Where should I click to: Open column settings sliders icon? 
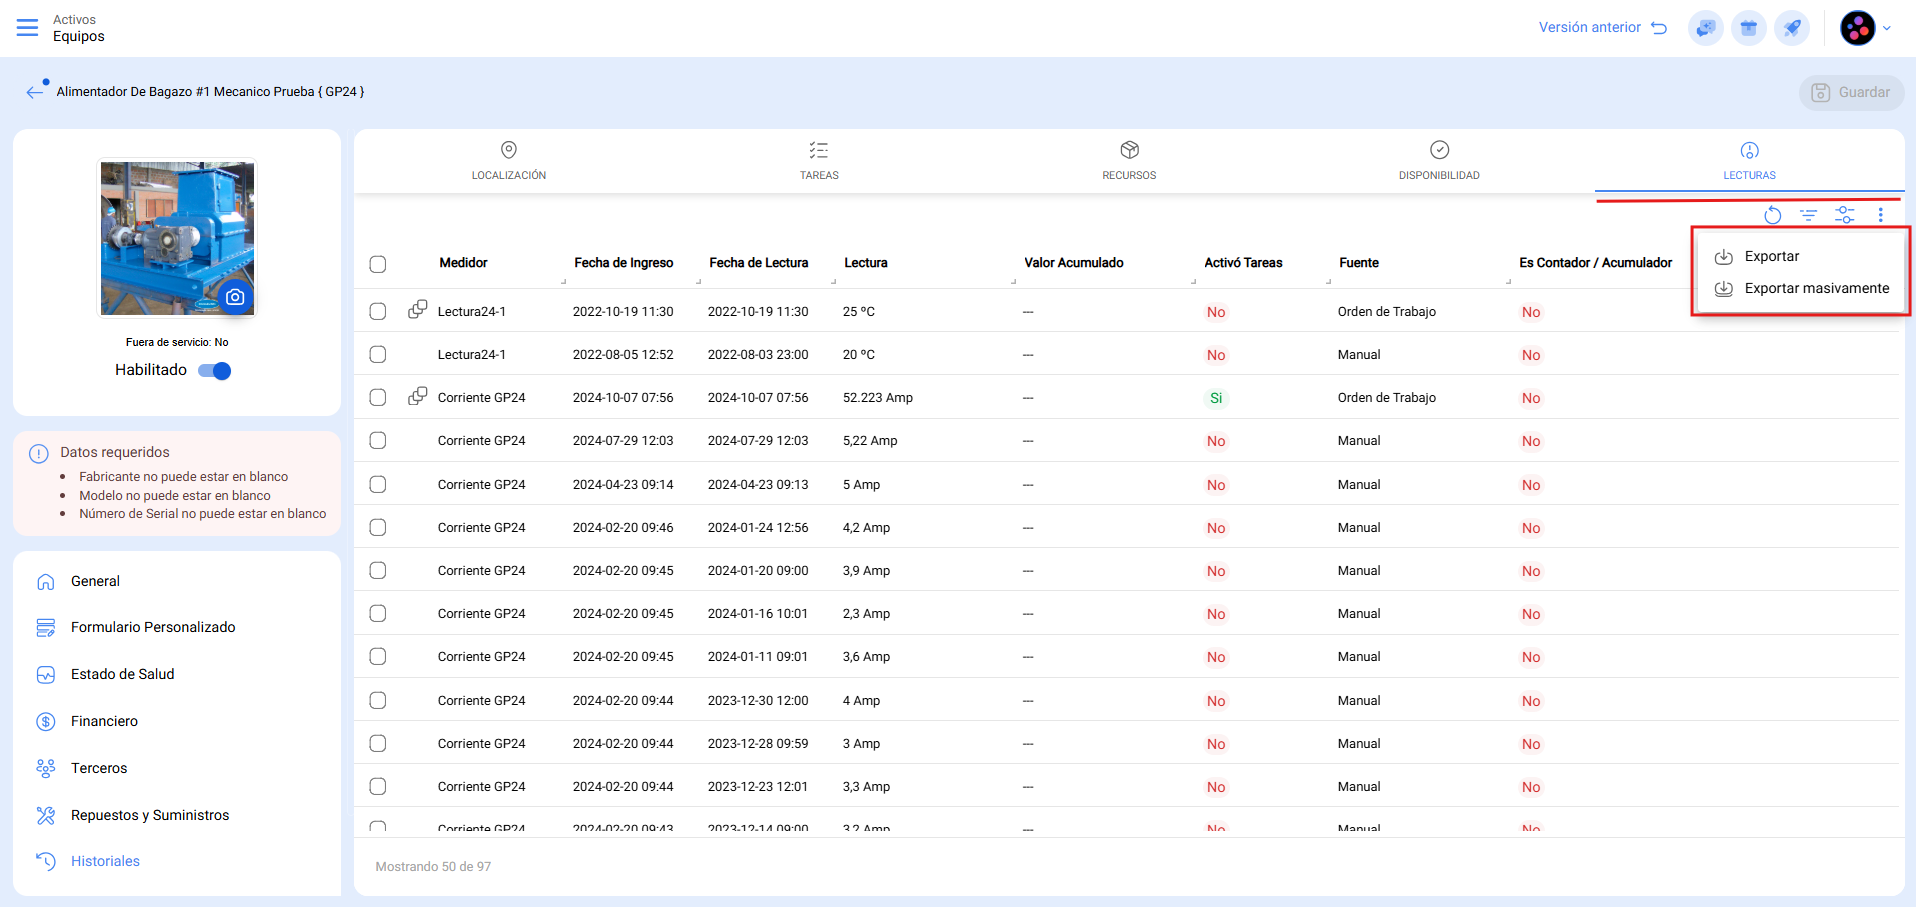coord(1844,215)
